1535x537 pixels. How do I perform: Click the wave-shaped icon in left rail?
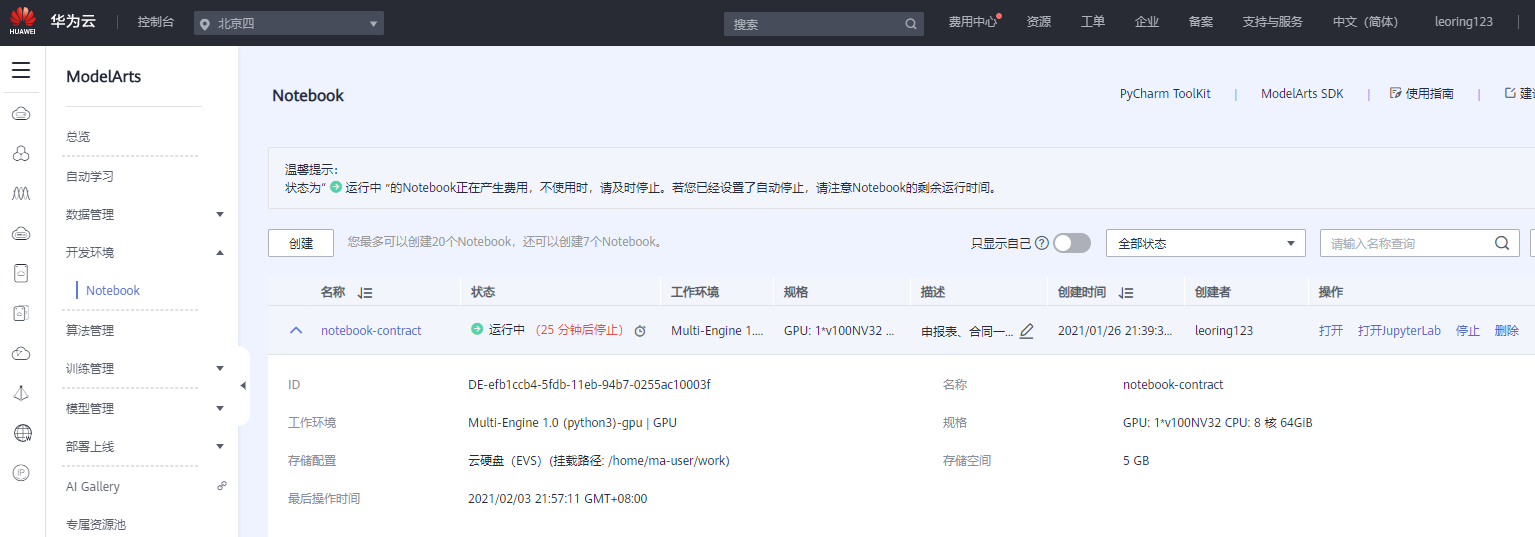21,193
